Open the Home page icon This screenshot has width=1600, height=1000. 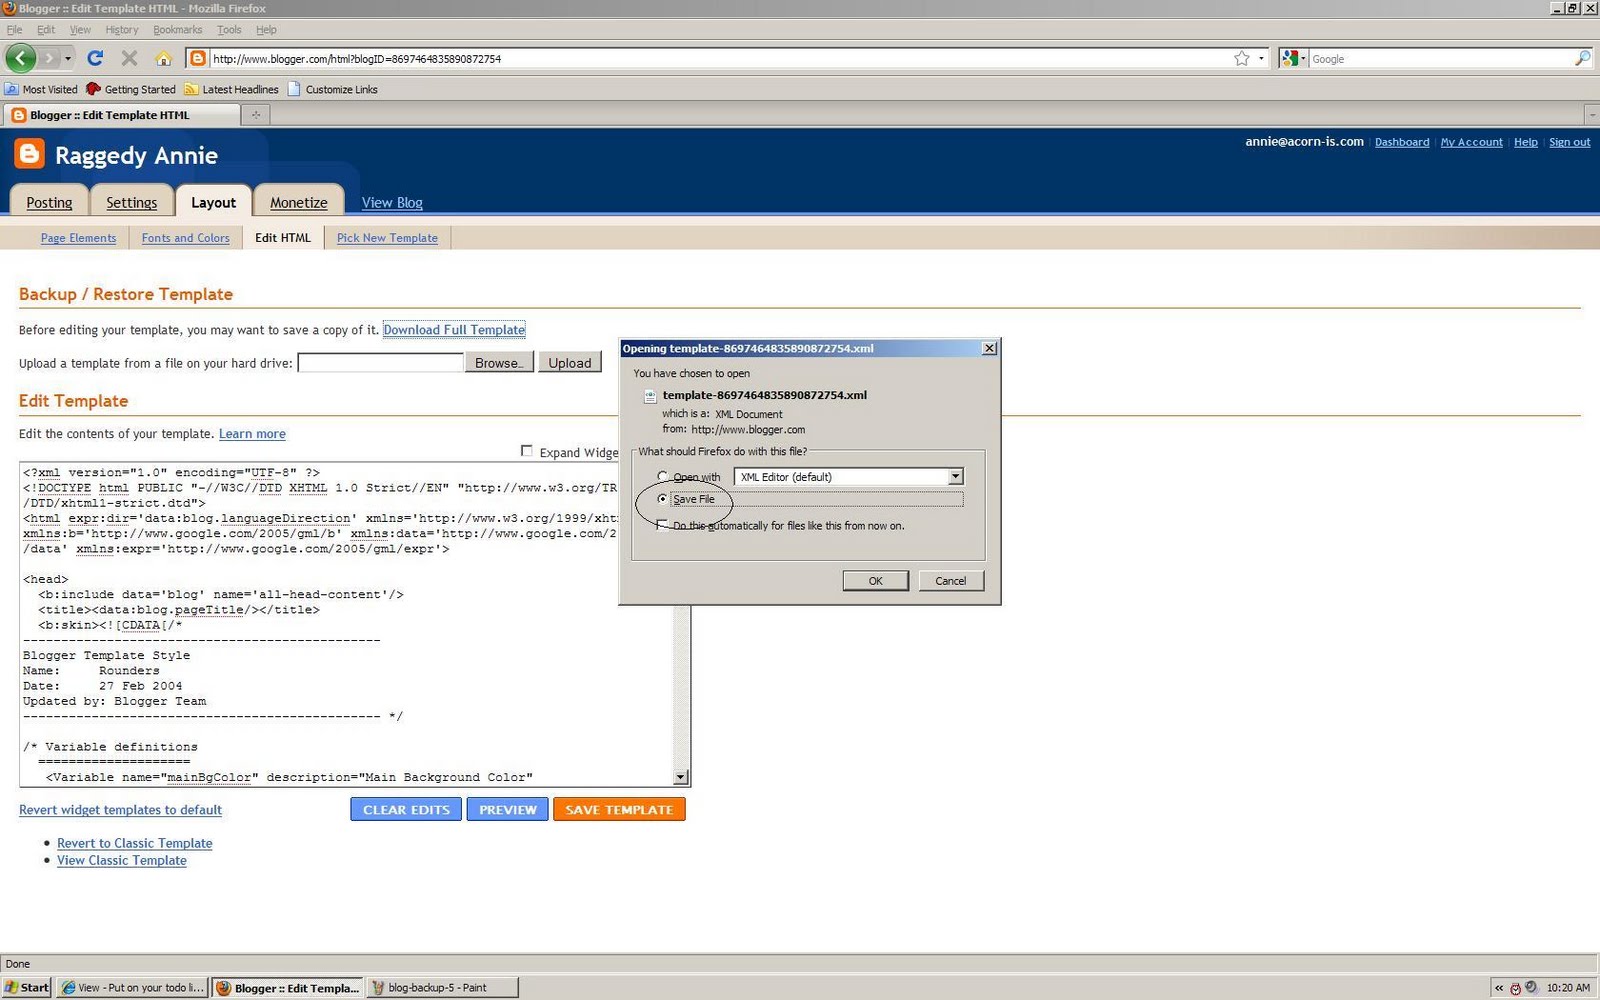163,58
